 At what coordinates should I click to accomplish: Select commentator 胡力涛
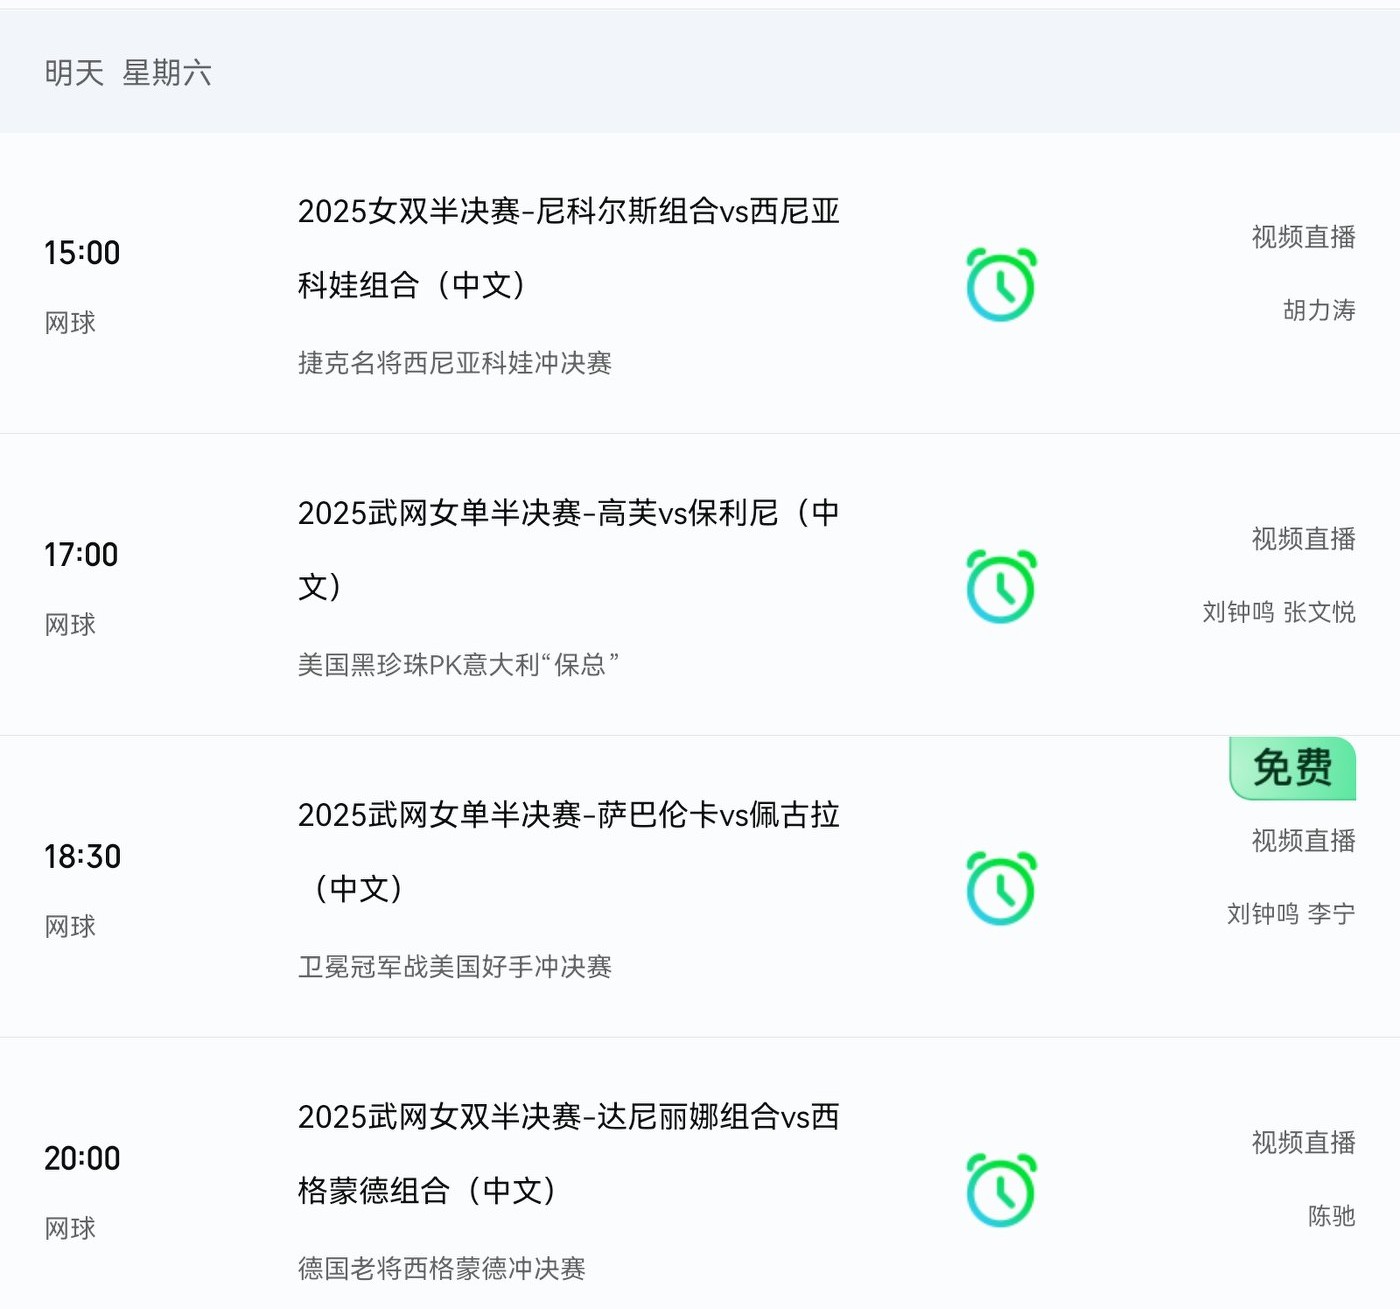click(1319, 311)
